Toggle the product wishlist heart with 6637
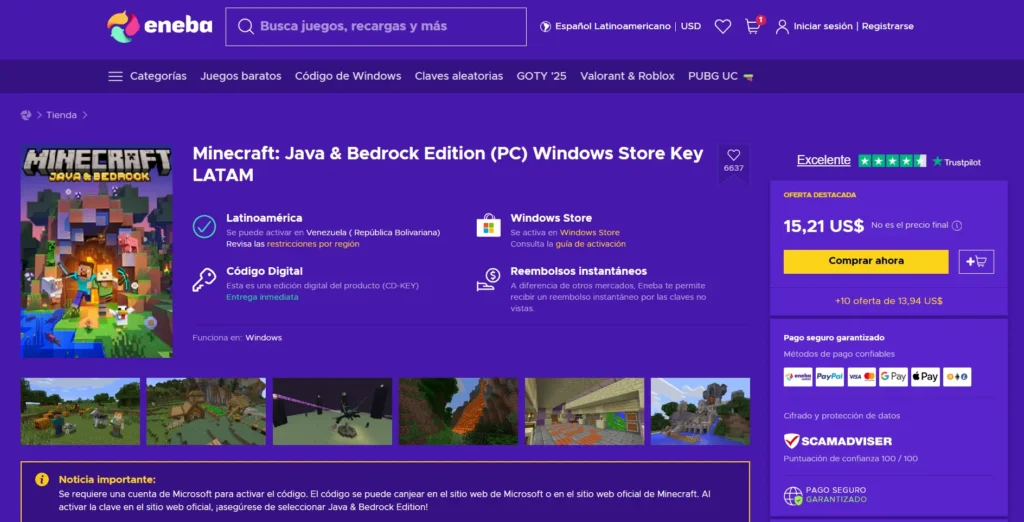1024x522 pixels. [733, 156]
